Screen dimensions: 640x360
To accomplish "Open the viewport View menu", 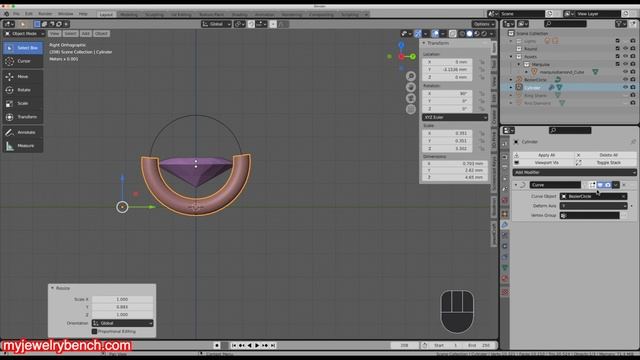I will coord(54,33).
